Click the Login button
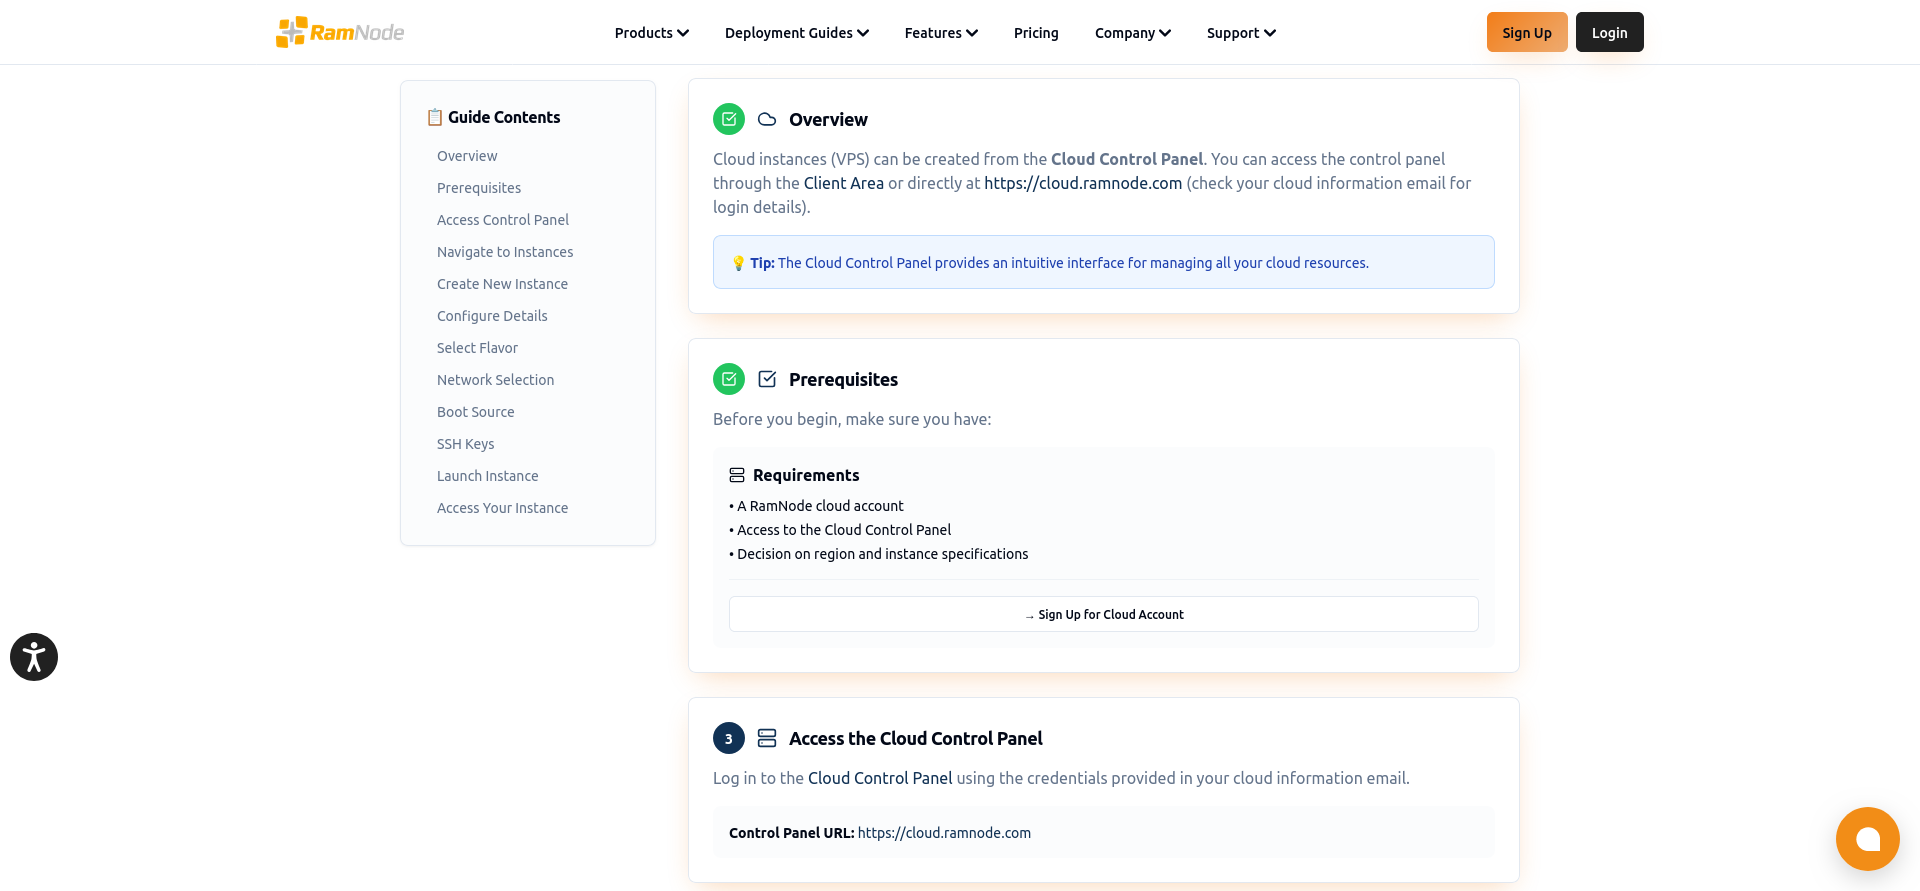 (1610, 32)
